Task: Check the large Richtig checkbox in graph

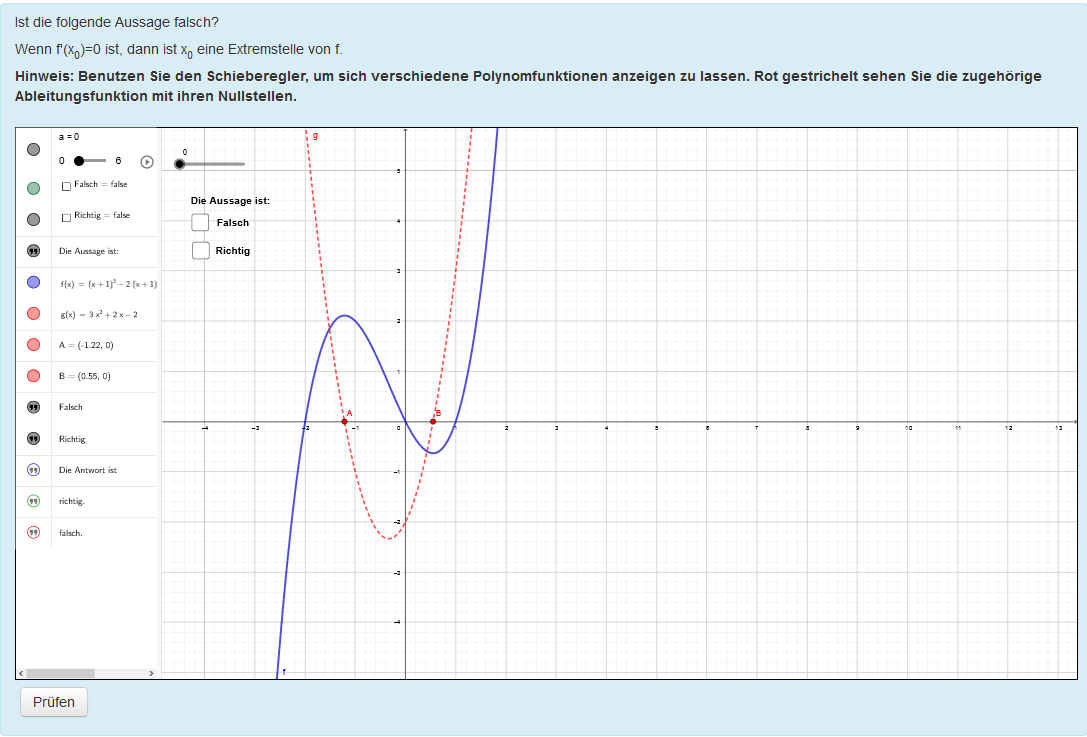Action: click(201, 250)
